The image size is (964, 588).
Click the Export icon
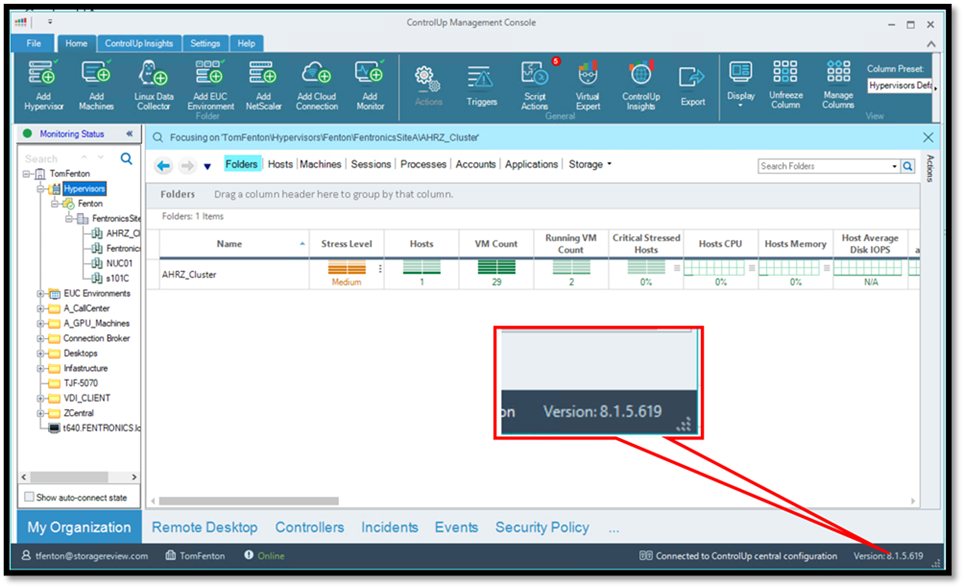(x=692, y=85)
